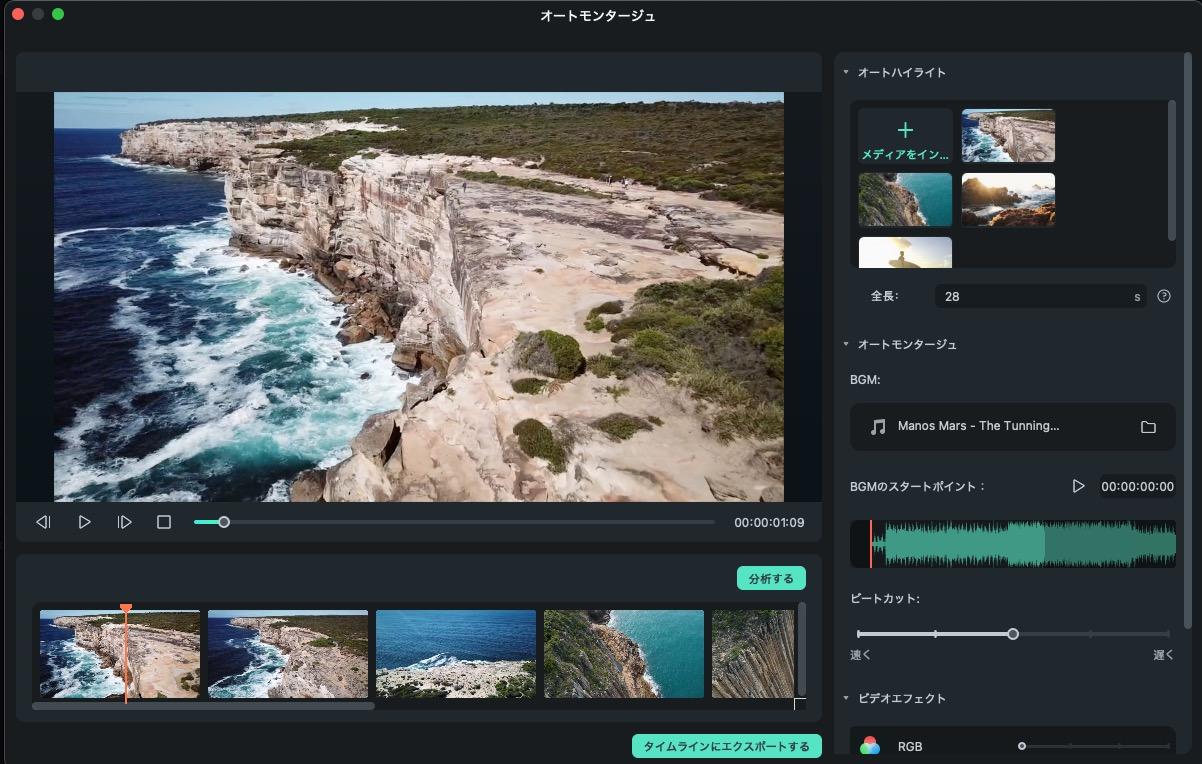Click the previous frame playback icon

coord(43,522)
